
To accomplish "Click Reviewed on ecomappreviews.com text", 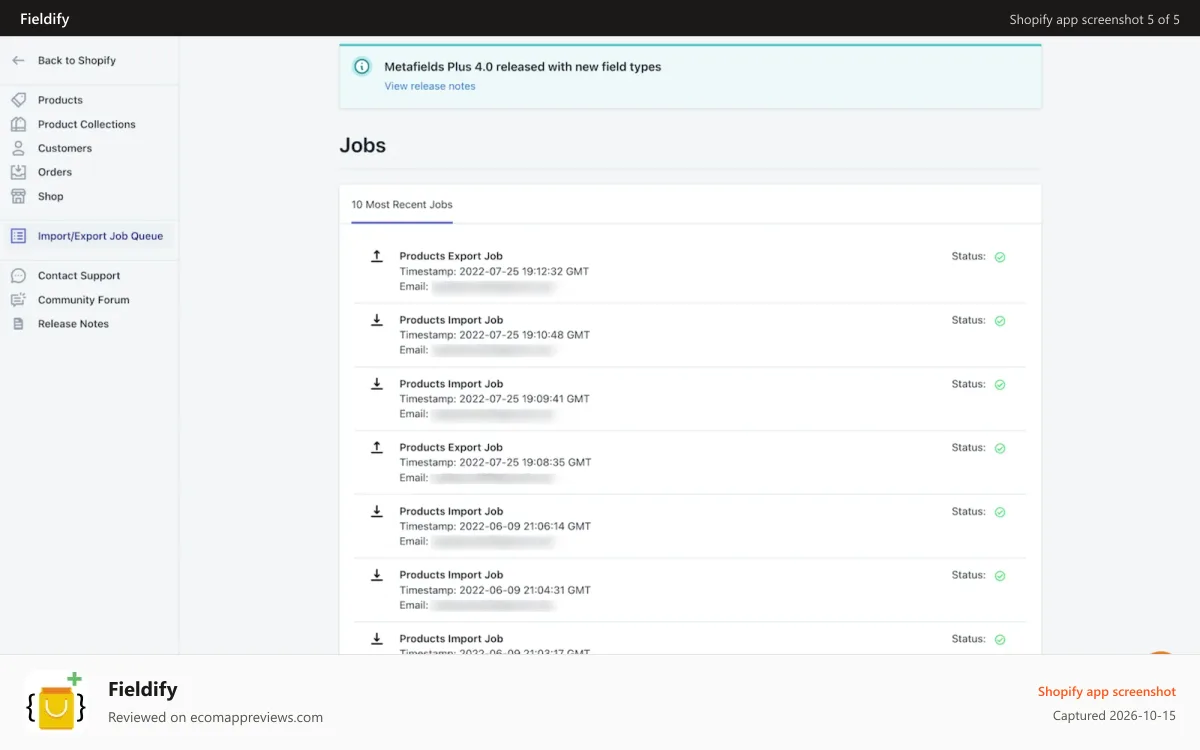I will click(x=215, y=717).
